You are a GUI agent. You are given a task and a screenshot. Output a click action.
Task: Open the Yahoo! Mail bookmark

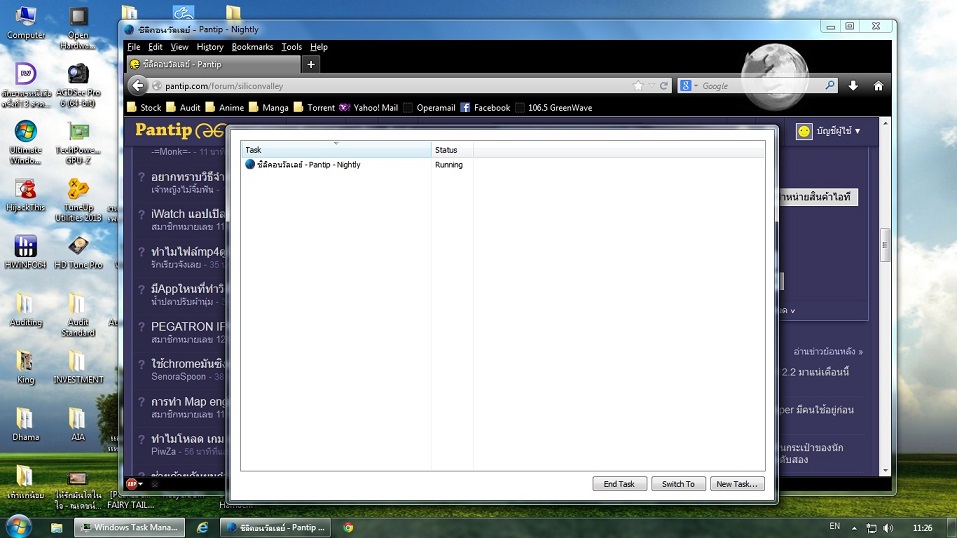tap(369, 107)
